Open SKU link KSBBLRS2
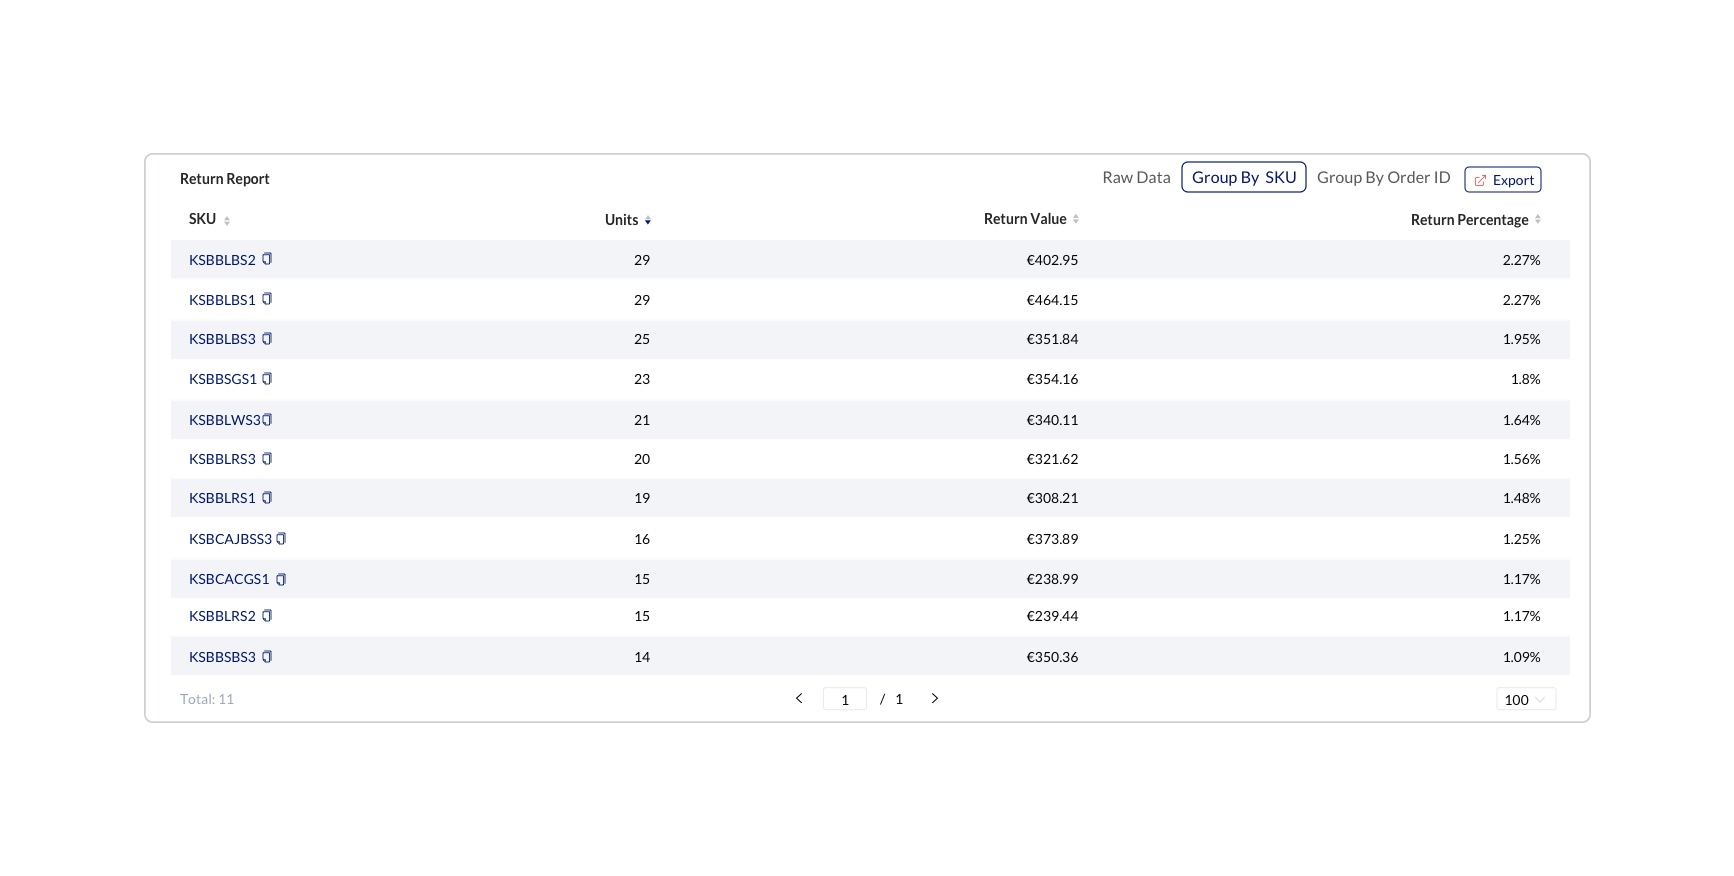Image resolution: width=1734 pixels, height=876 pixels. pos(222,616)
